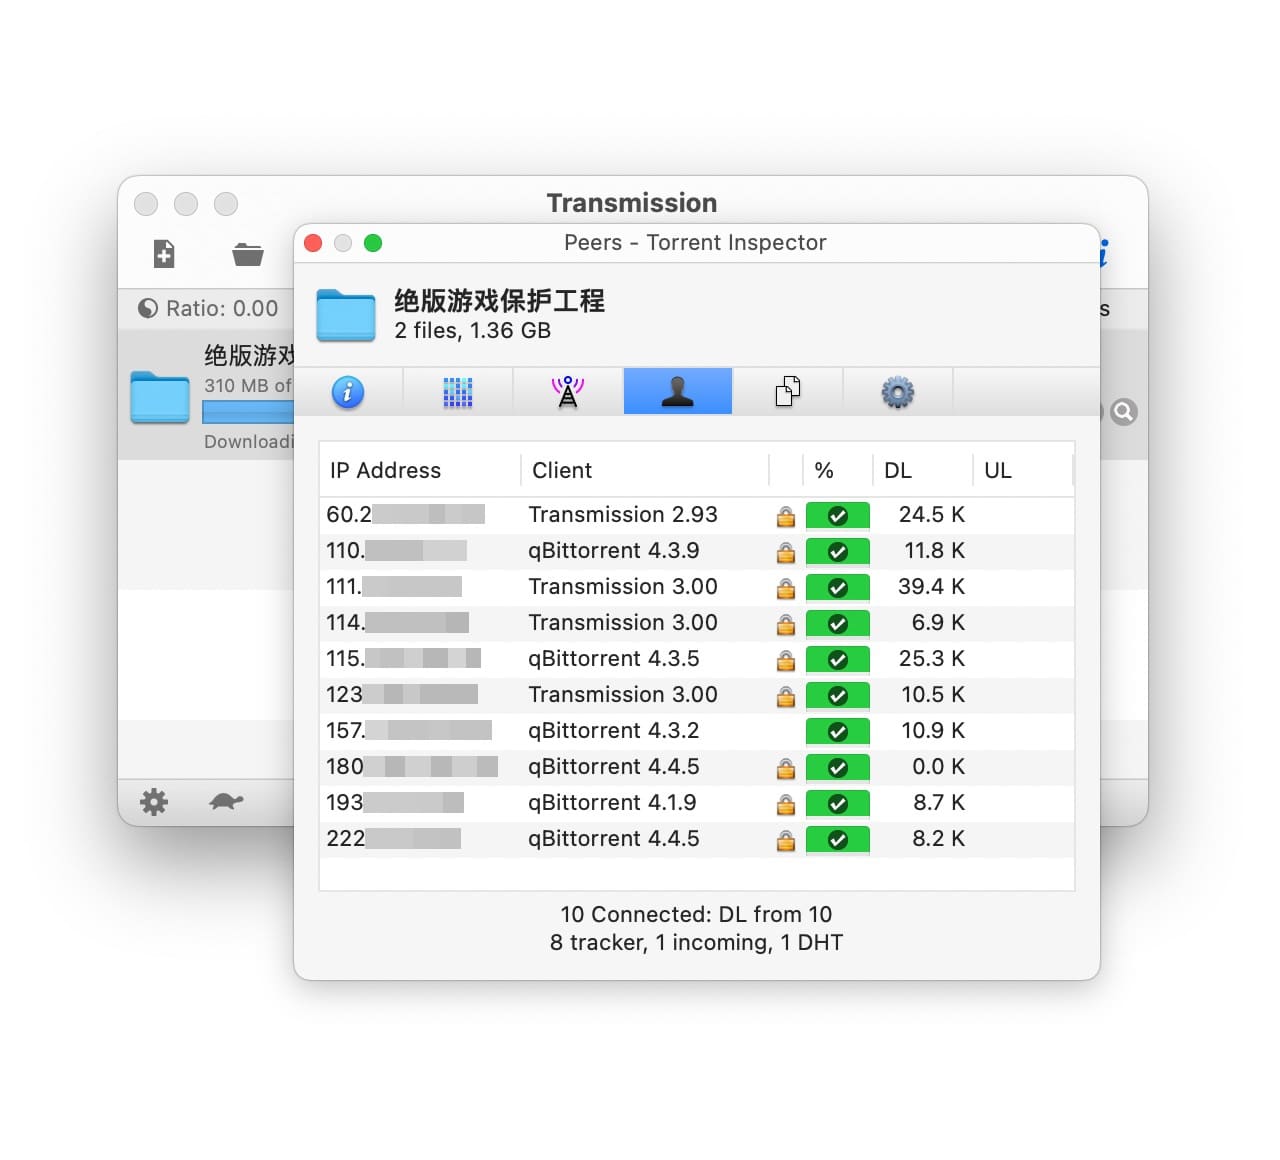1280x1160 pixels.
Task: Sort peers by IP Address column
Action: pyautogui.click(x=420, y=470)
